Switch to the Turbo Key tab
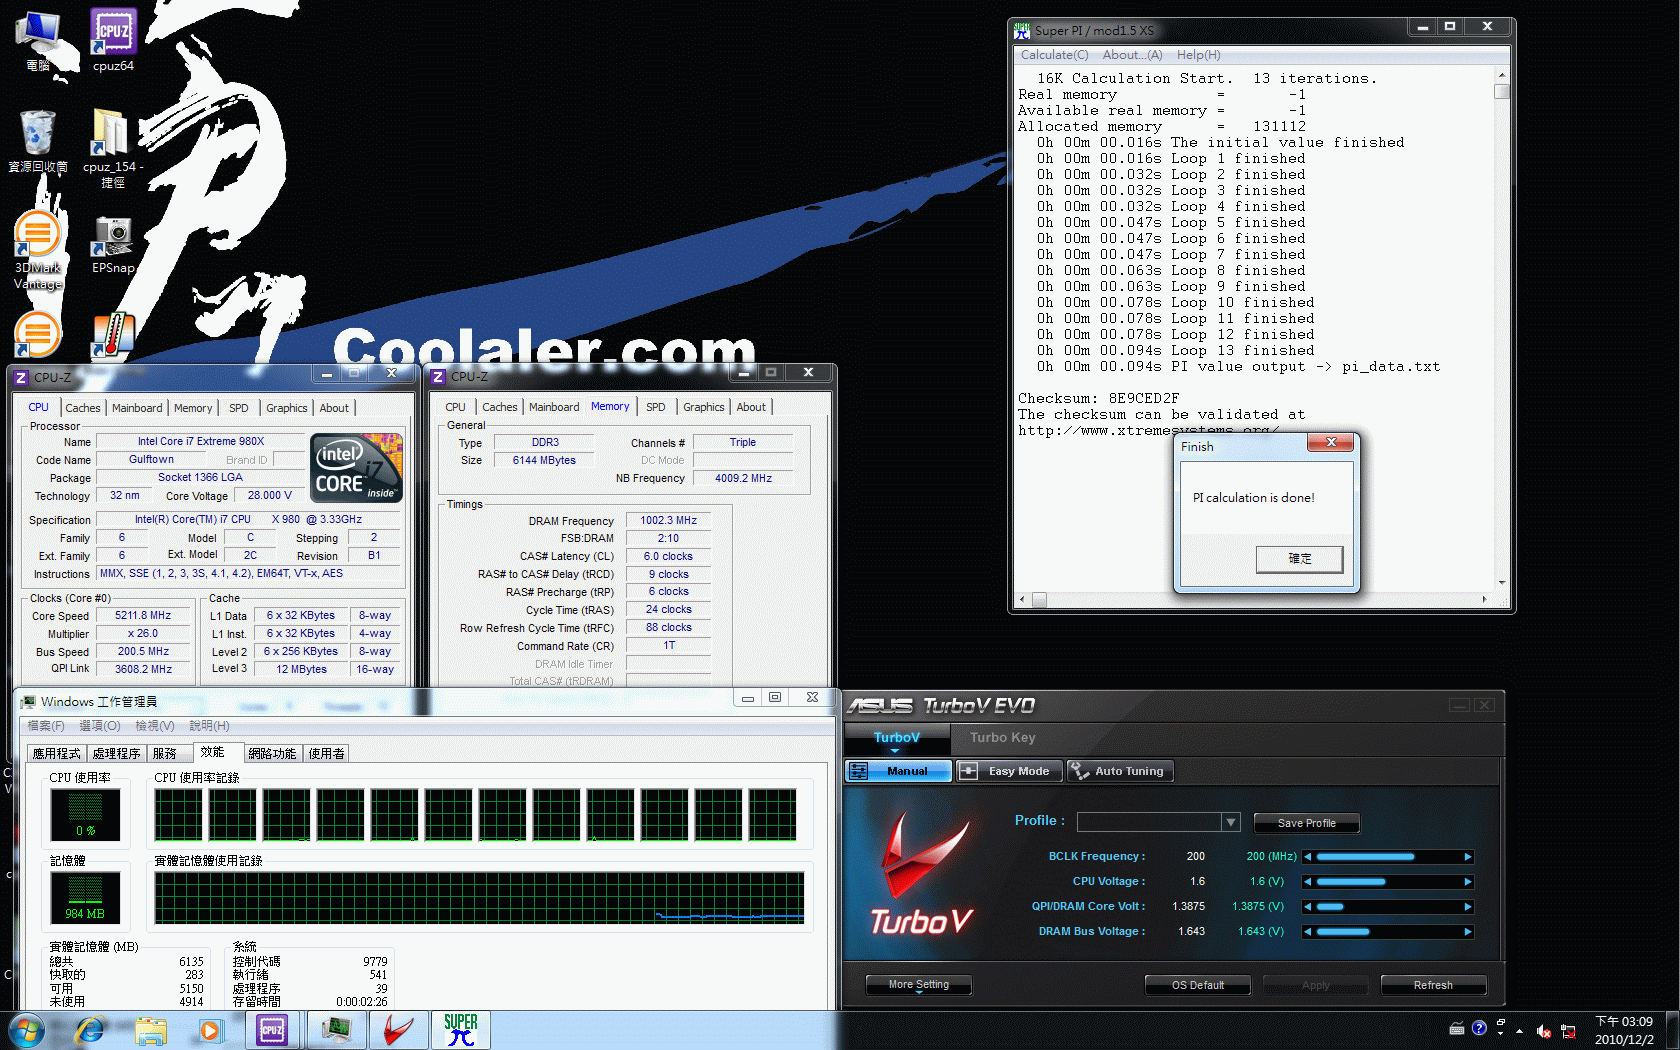 tap(1002, 738)
